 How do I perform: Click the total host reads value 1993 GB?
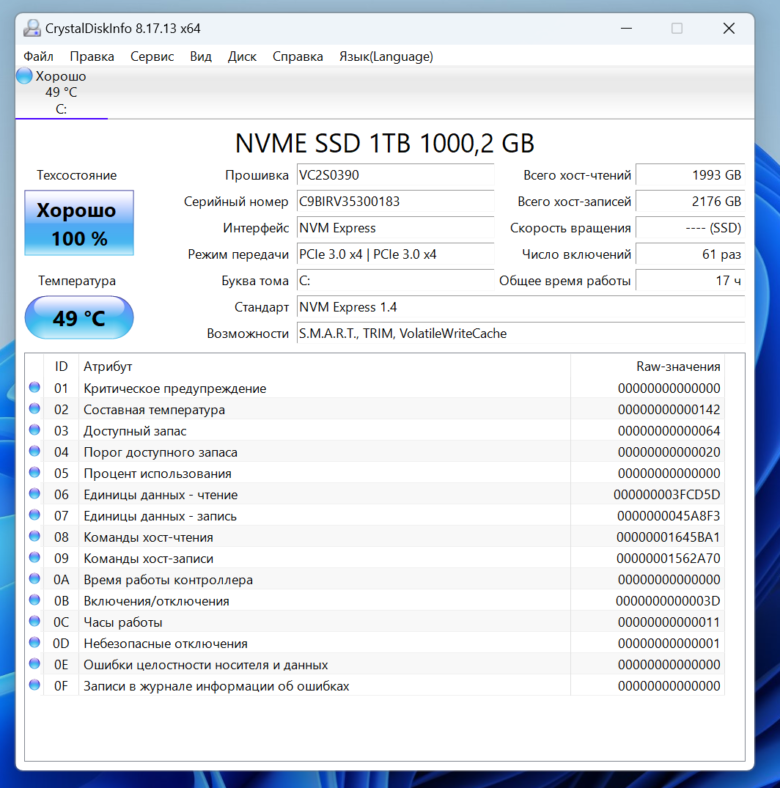[x=690, y=175]
